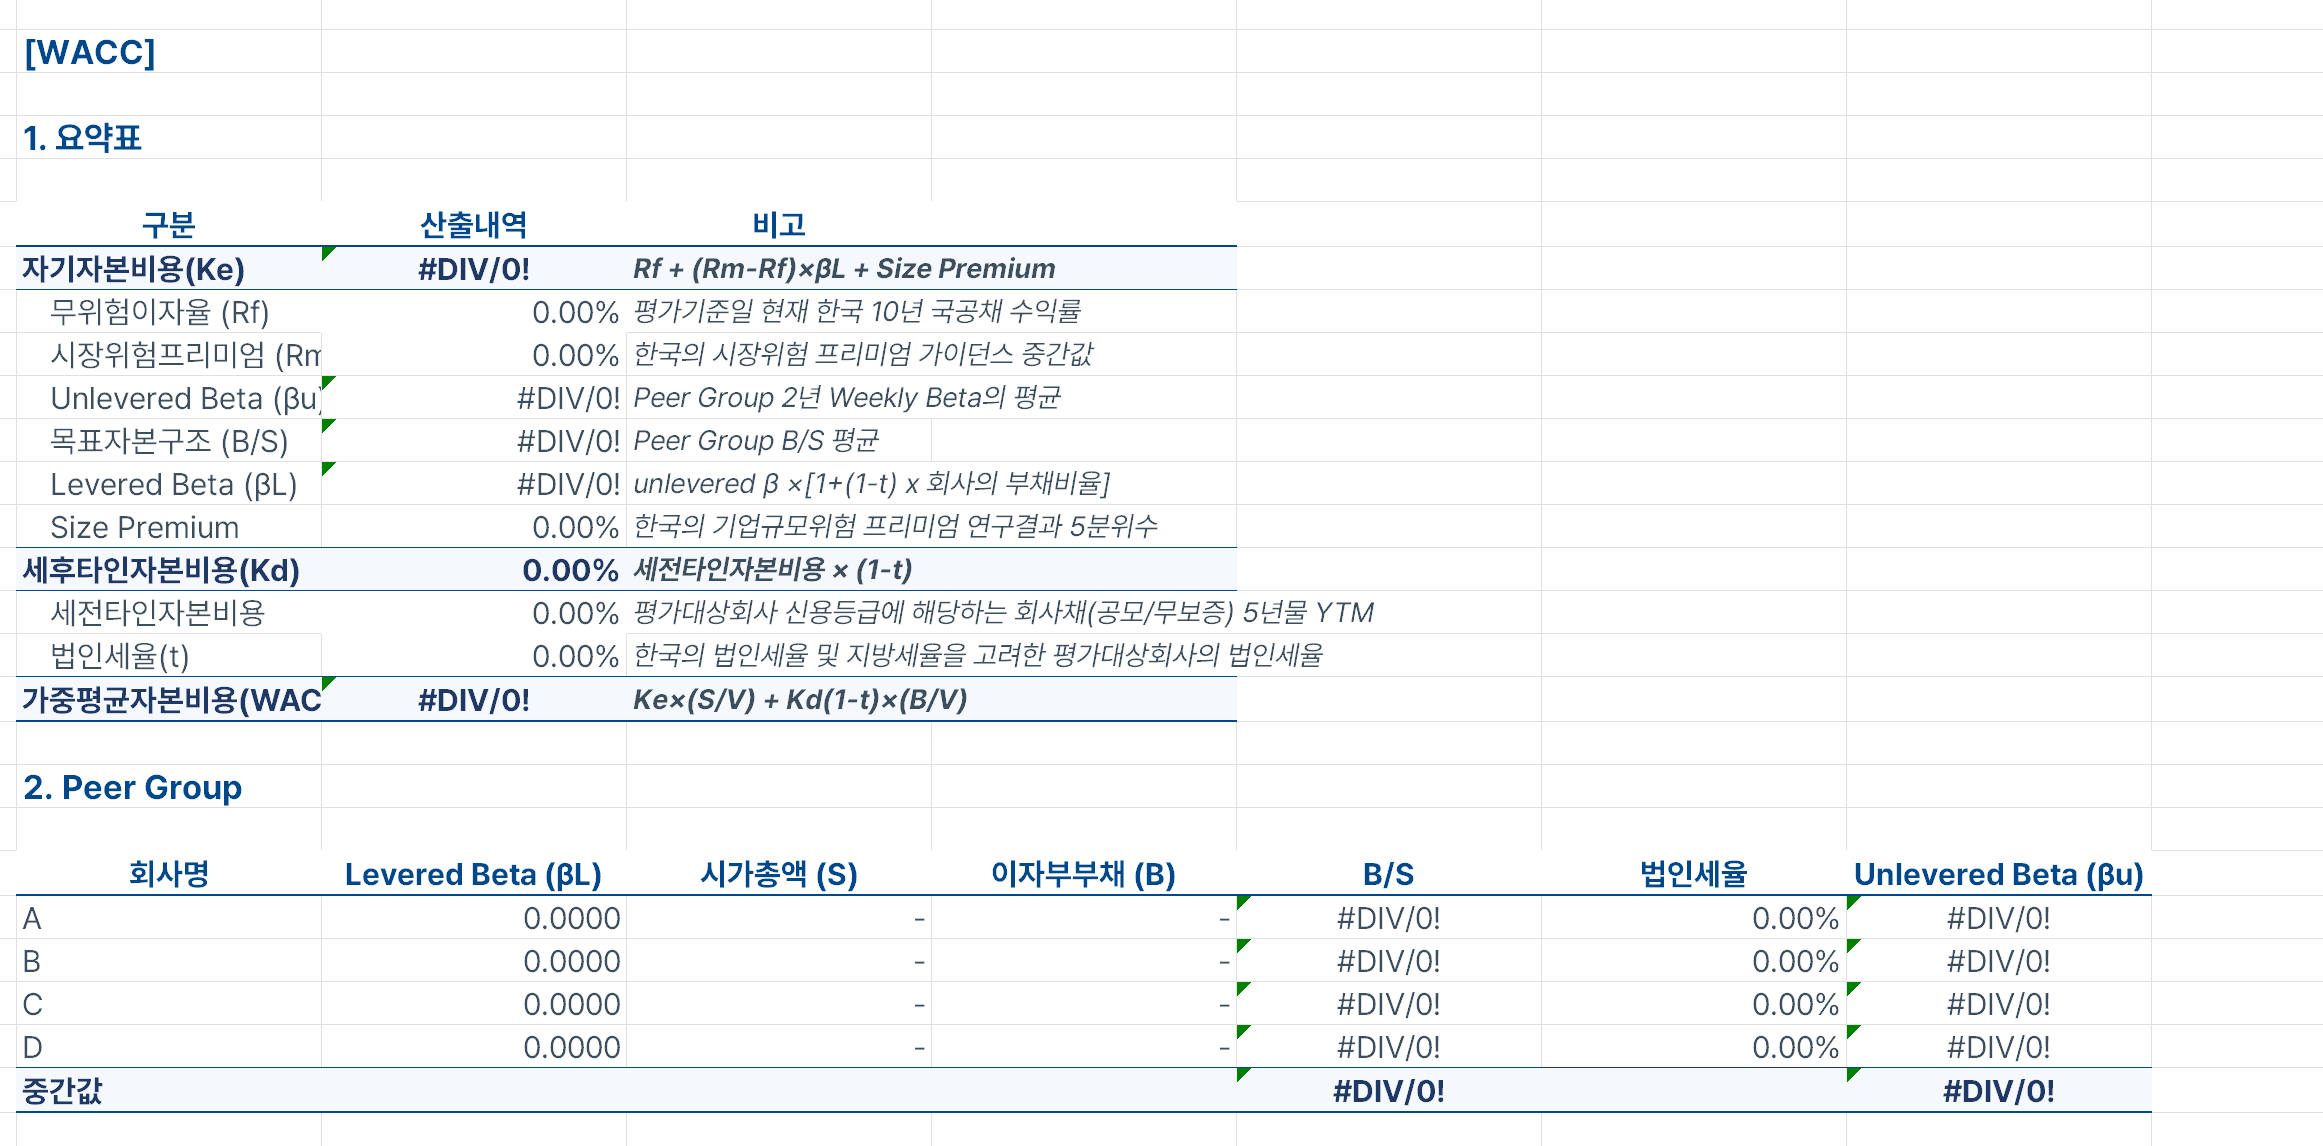Click the Levered Beta (βL) summary value cell
The height and width of the screenshot is (1146, 2323).
point(567,484)
